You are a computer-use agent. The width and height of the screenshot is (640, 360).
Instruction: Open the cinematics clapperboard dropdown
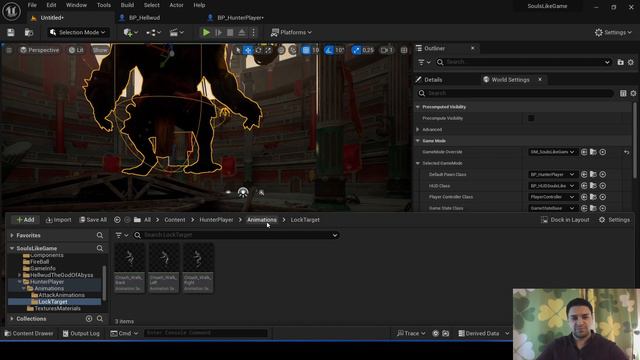tap(177, 32)
